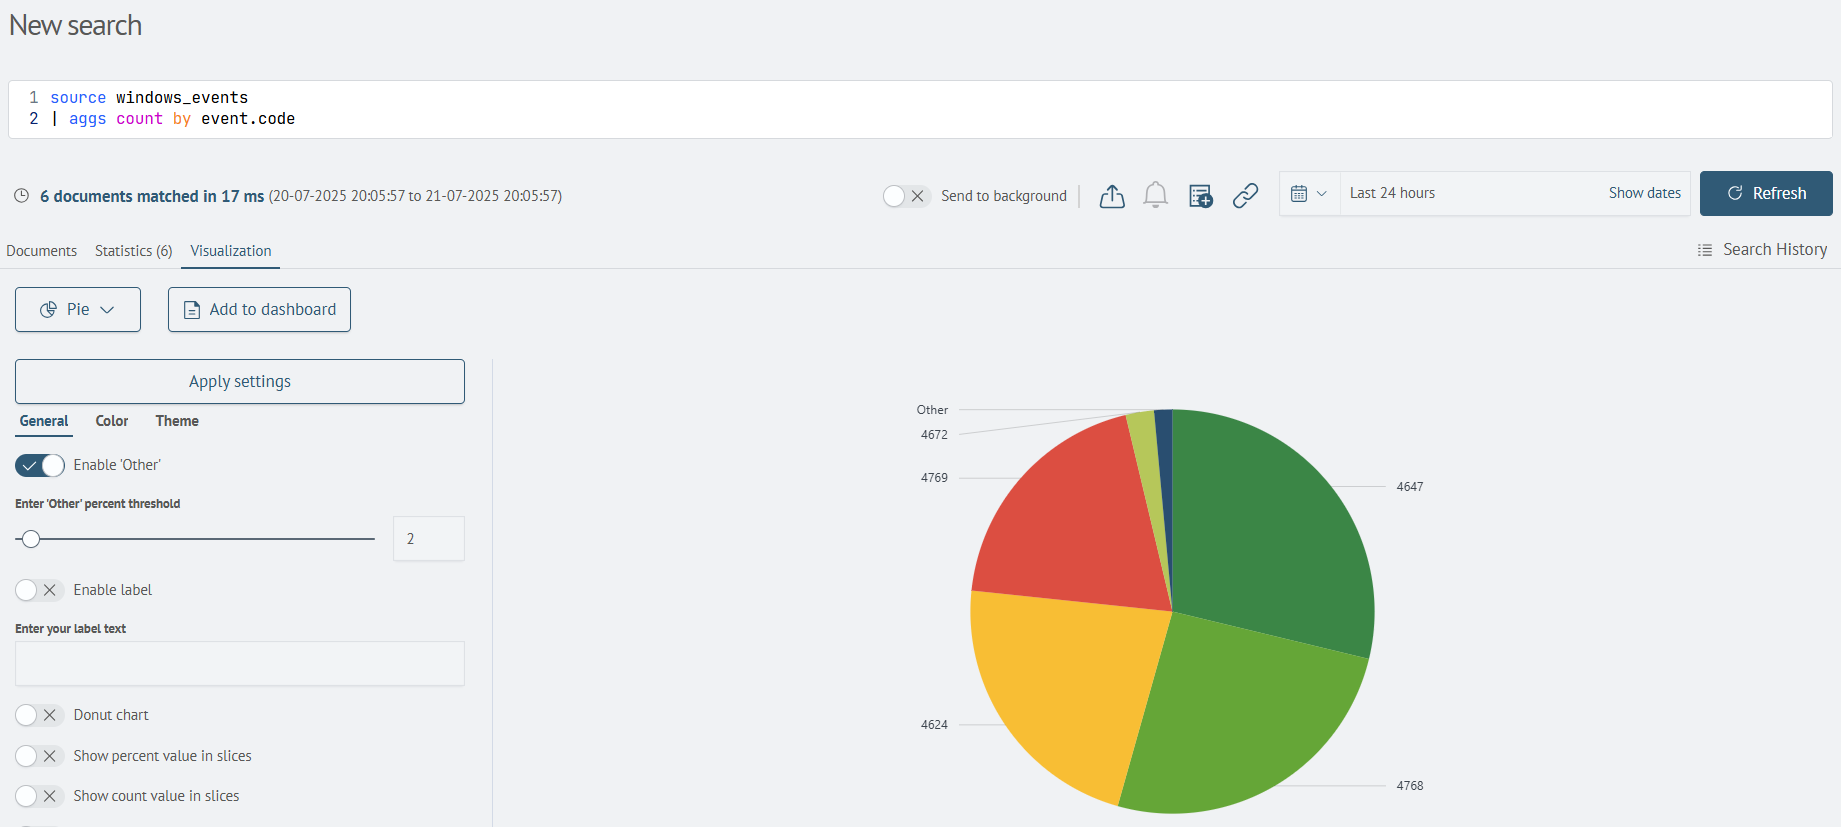Click the percent threshold value field

click(429, 539)
